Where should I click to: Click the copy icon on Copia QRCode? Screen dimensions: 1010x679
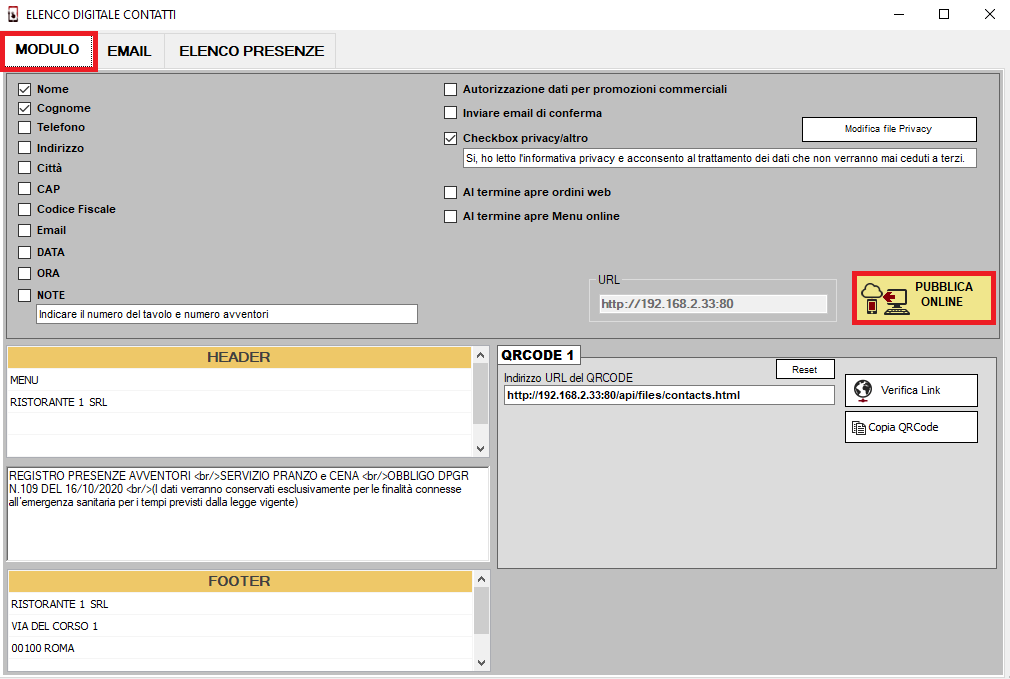858,427
